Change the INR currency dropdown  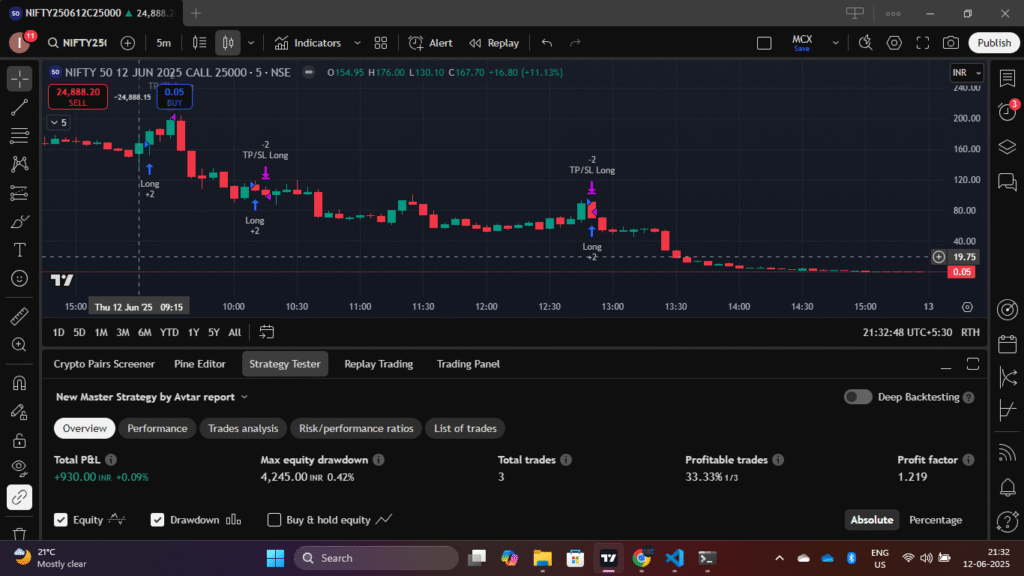[967, 72]
